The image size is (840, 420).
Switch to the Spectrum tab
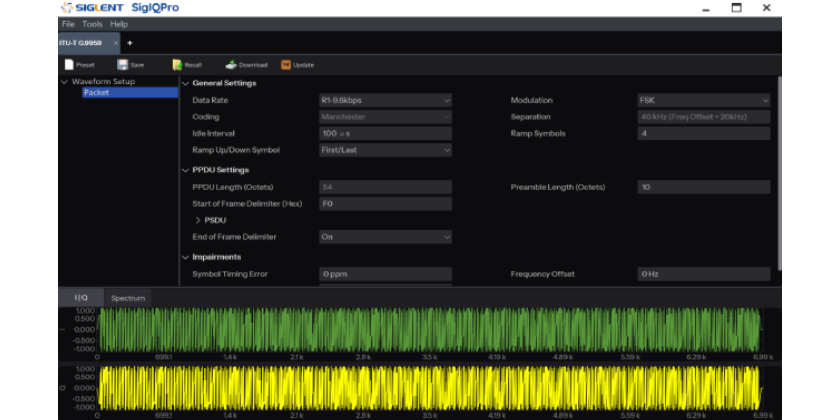[128, 298]
